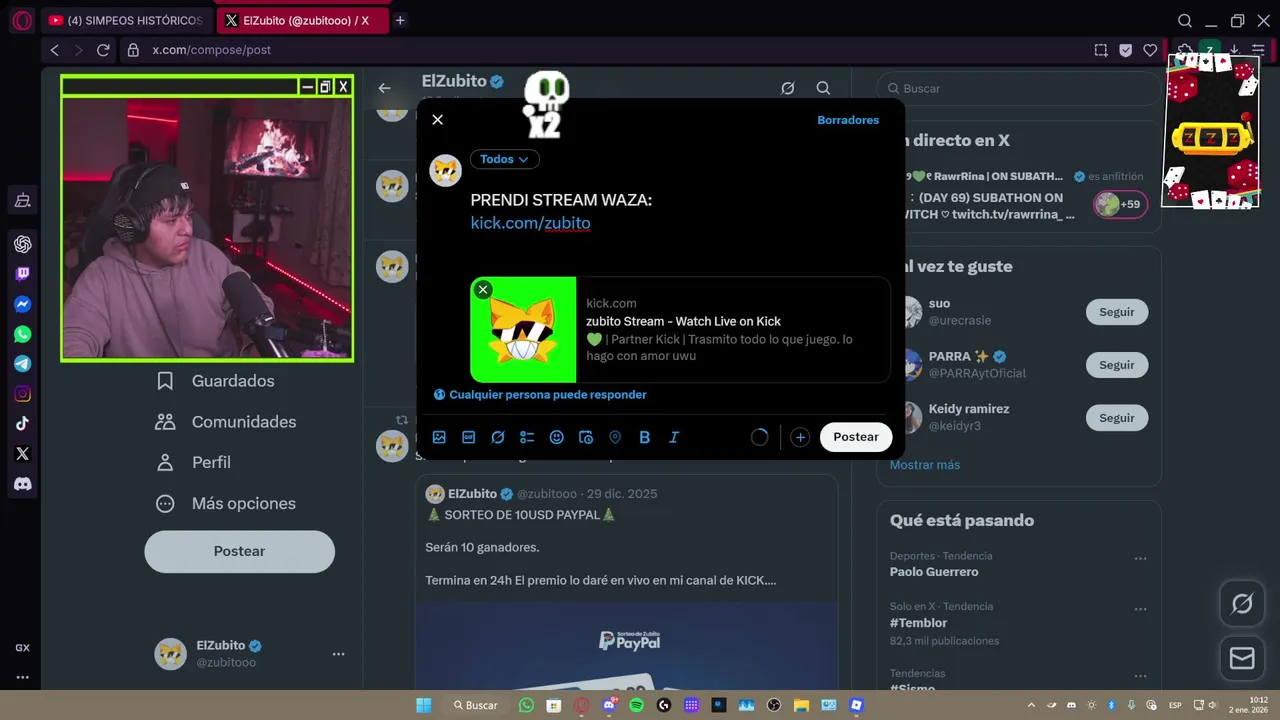
Task: Open Comunidades in X navigation
Action: click(225, 422)
